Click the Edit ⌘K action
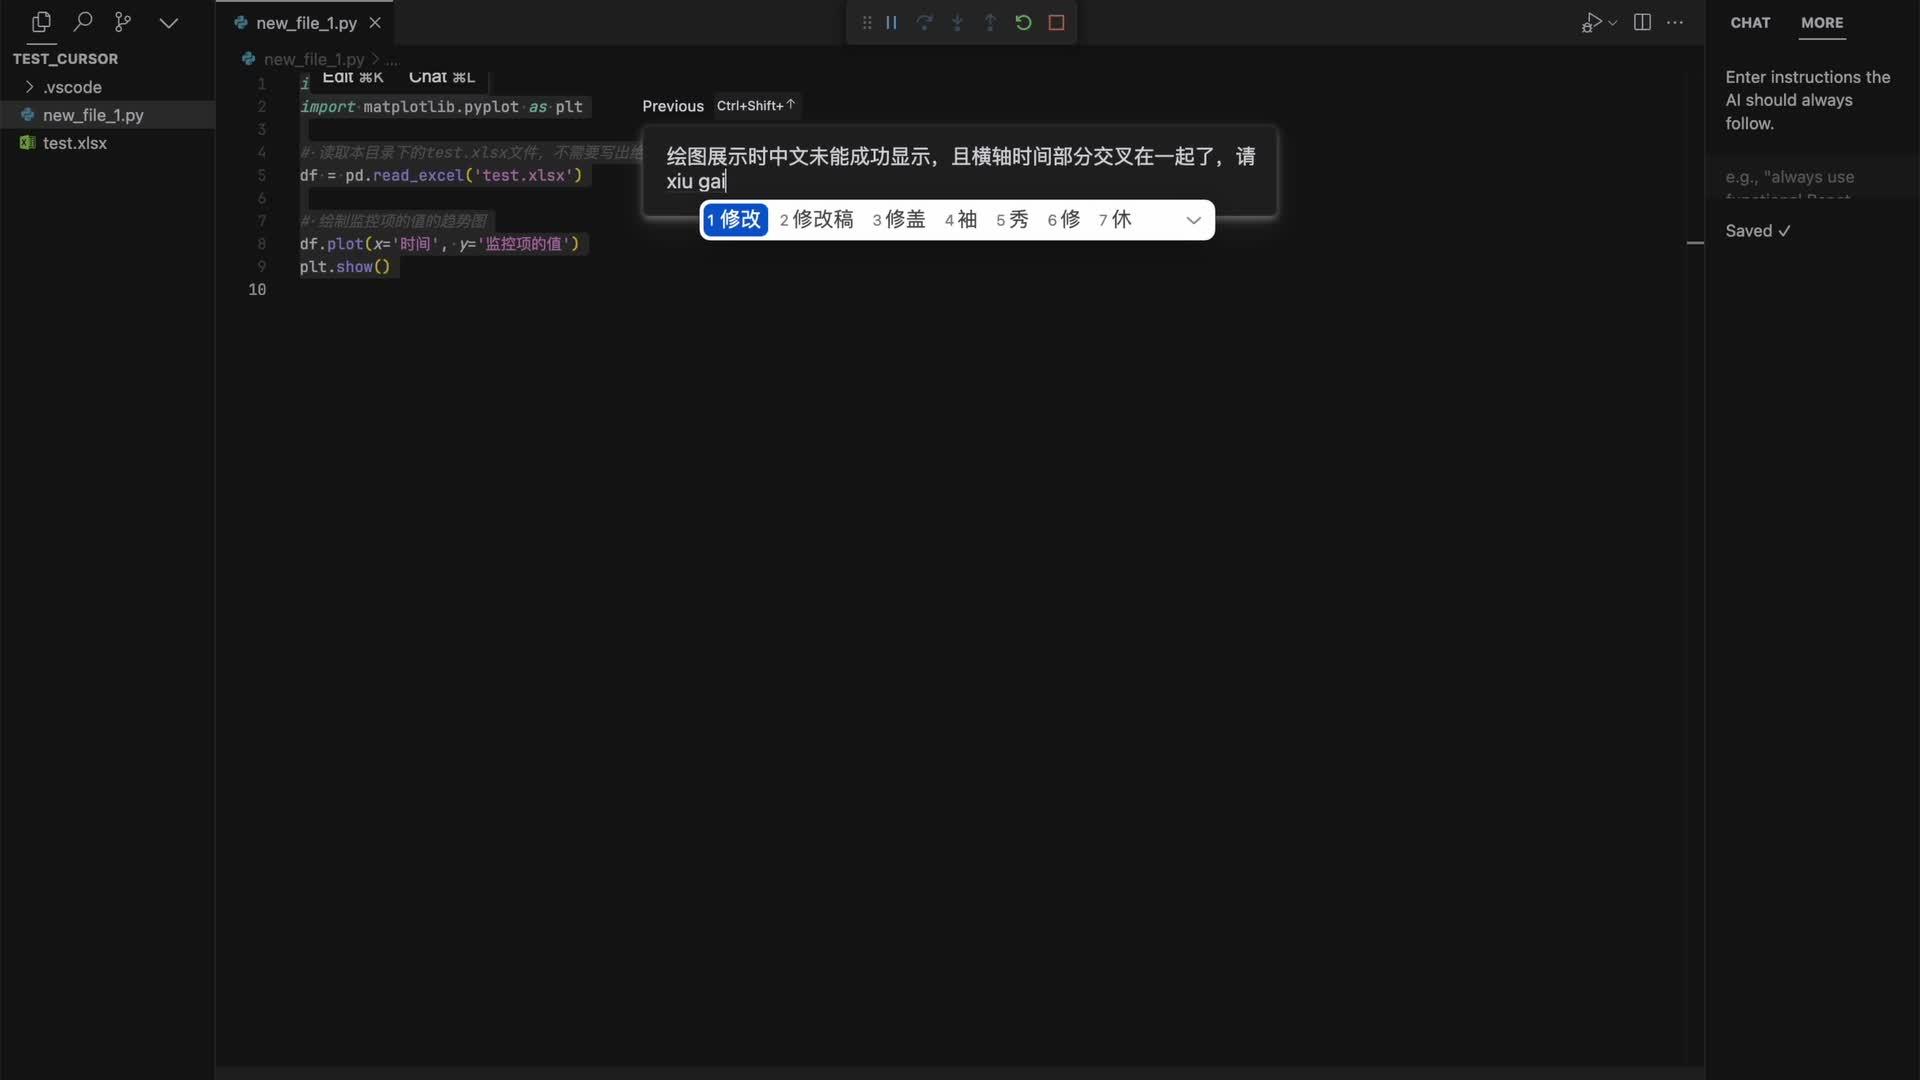 click(352, 77)
